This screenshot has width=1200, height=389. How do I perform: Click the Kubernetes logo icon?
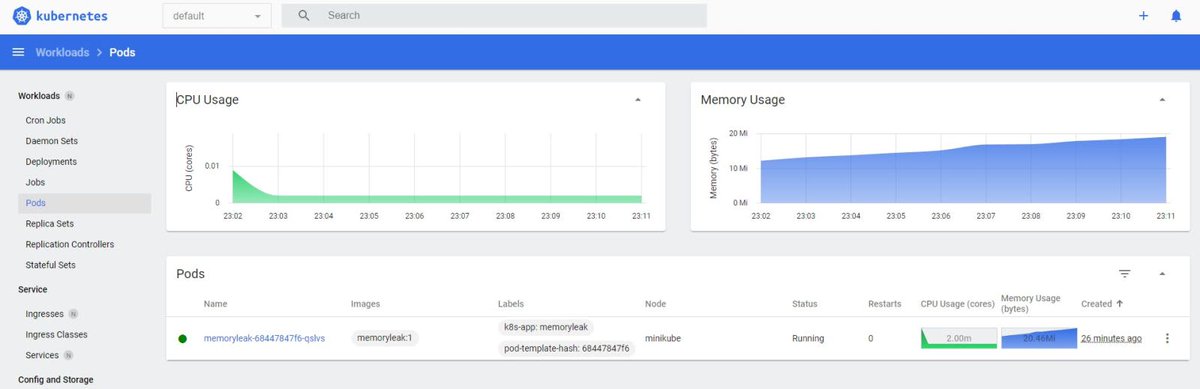22,16
